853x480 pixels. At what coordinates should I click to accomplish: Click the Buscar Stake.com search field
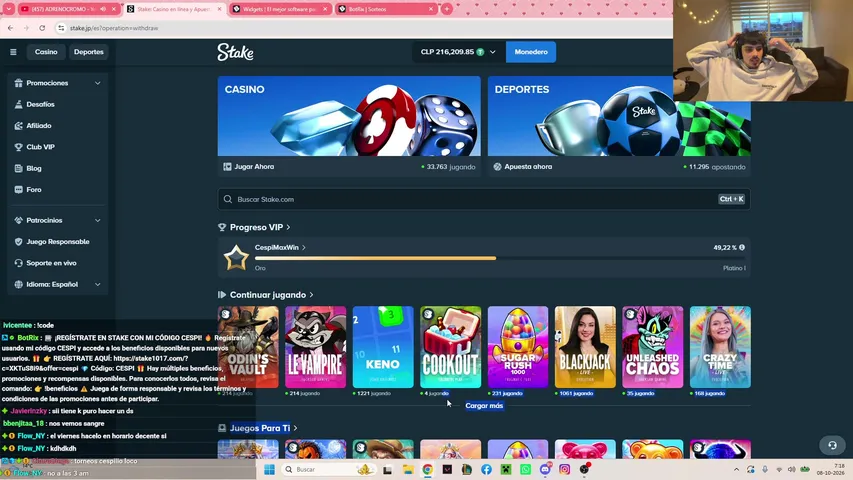(x=484, y=199)
